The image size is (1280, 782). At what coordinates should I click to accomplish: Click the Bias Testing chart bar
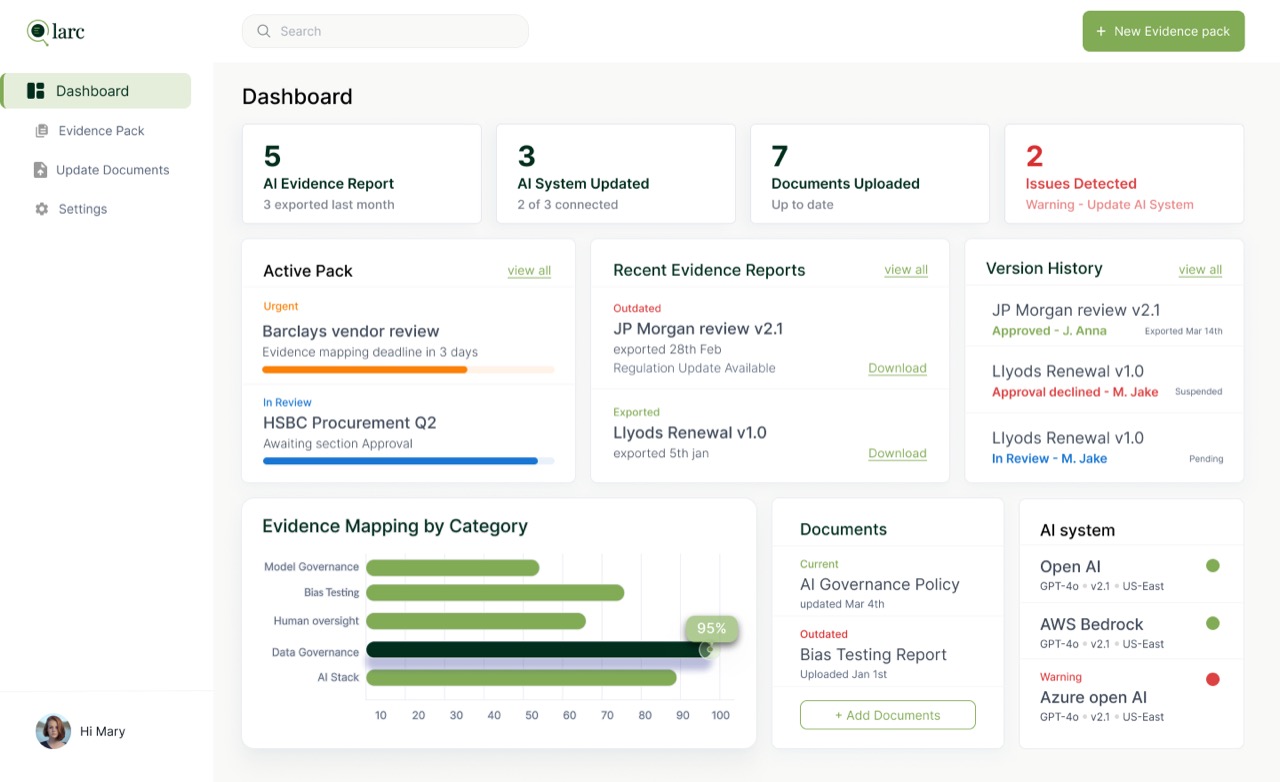tap(495, 593)
